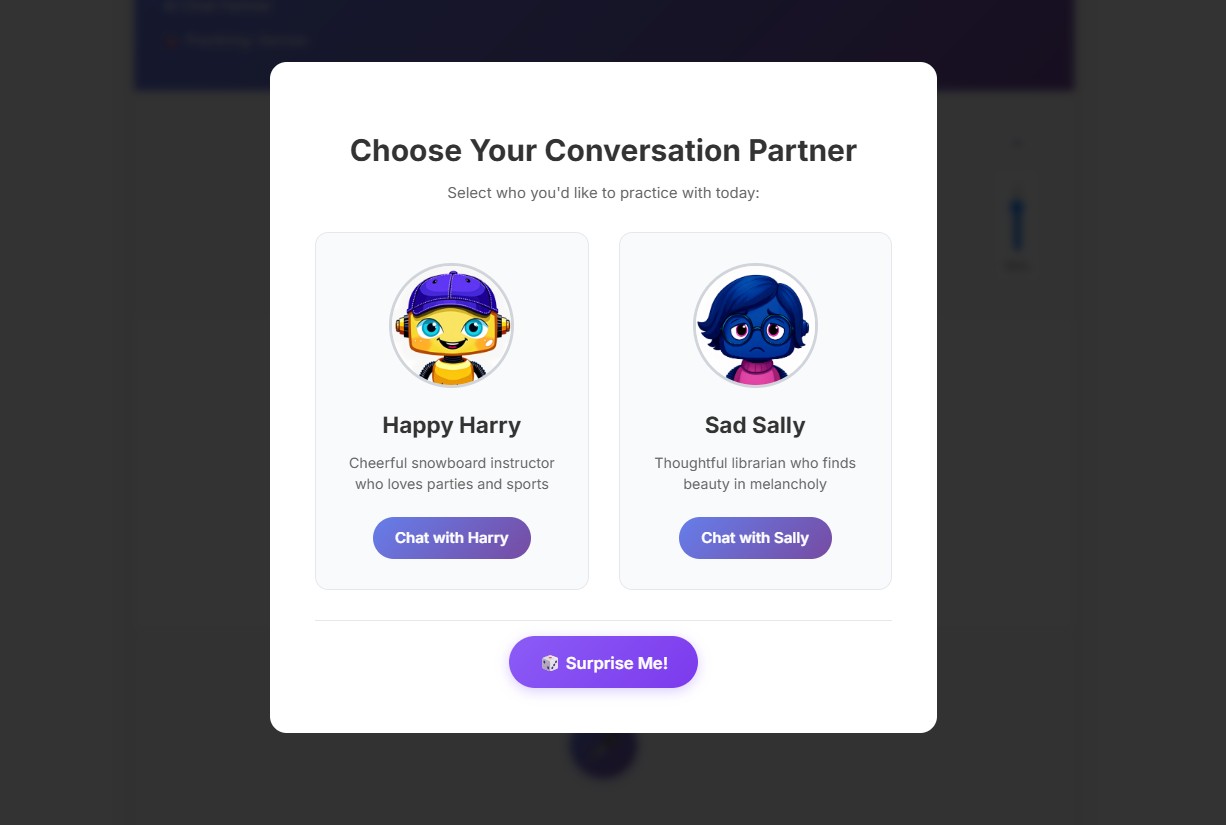Tap Harry's purple baseball cap
The width and height of the screenshot is (1226, 825).
click(x=453, y=294)
